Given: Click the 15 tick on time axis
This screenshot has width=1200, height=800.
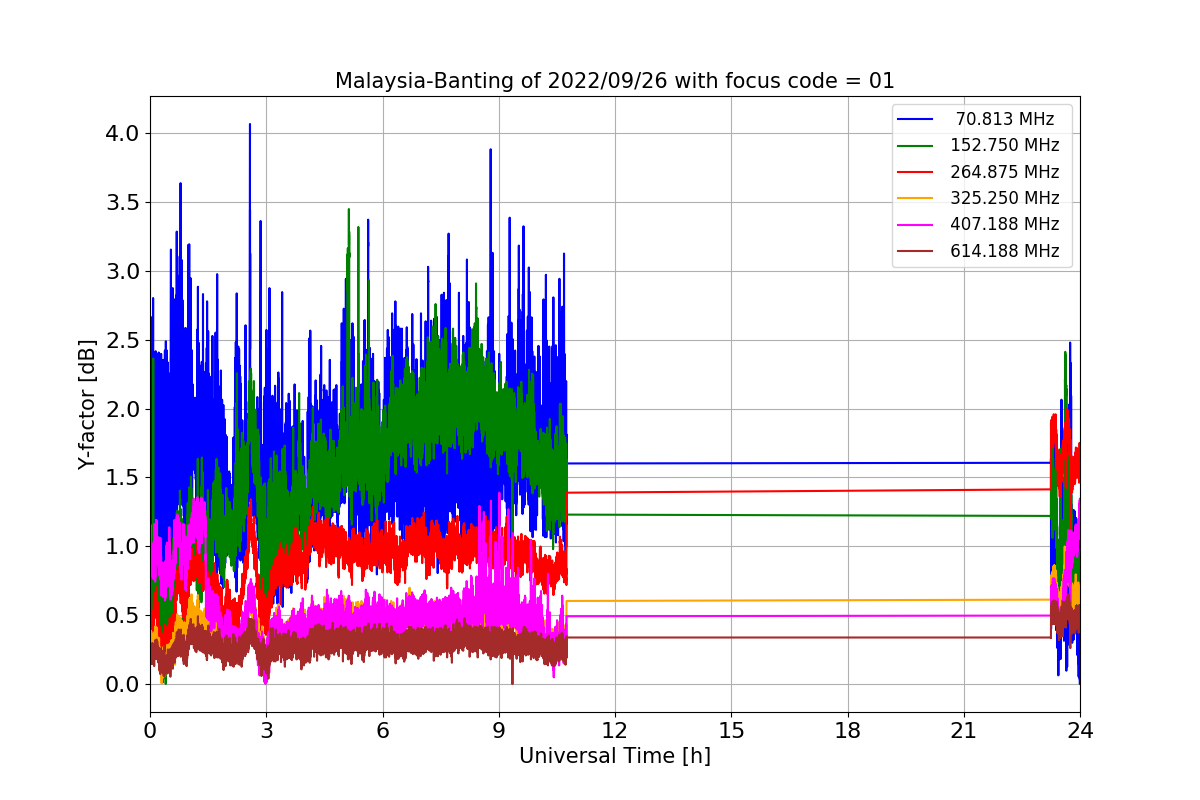Looking at the screenshot, I should click(731, 731).
